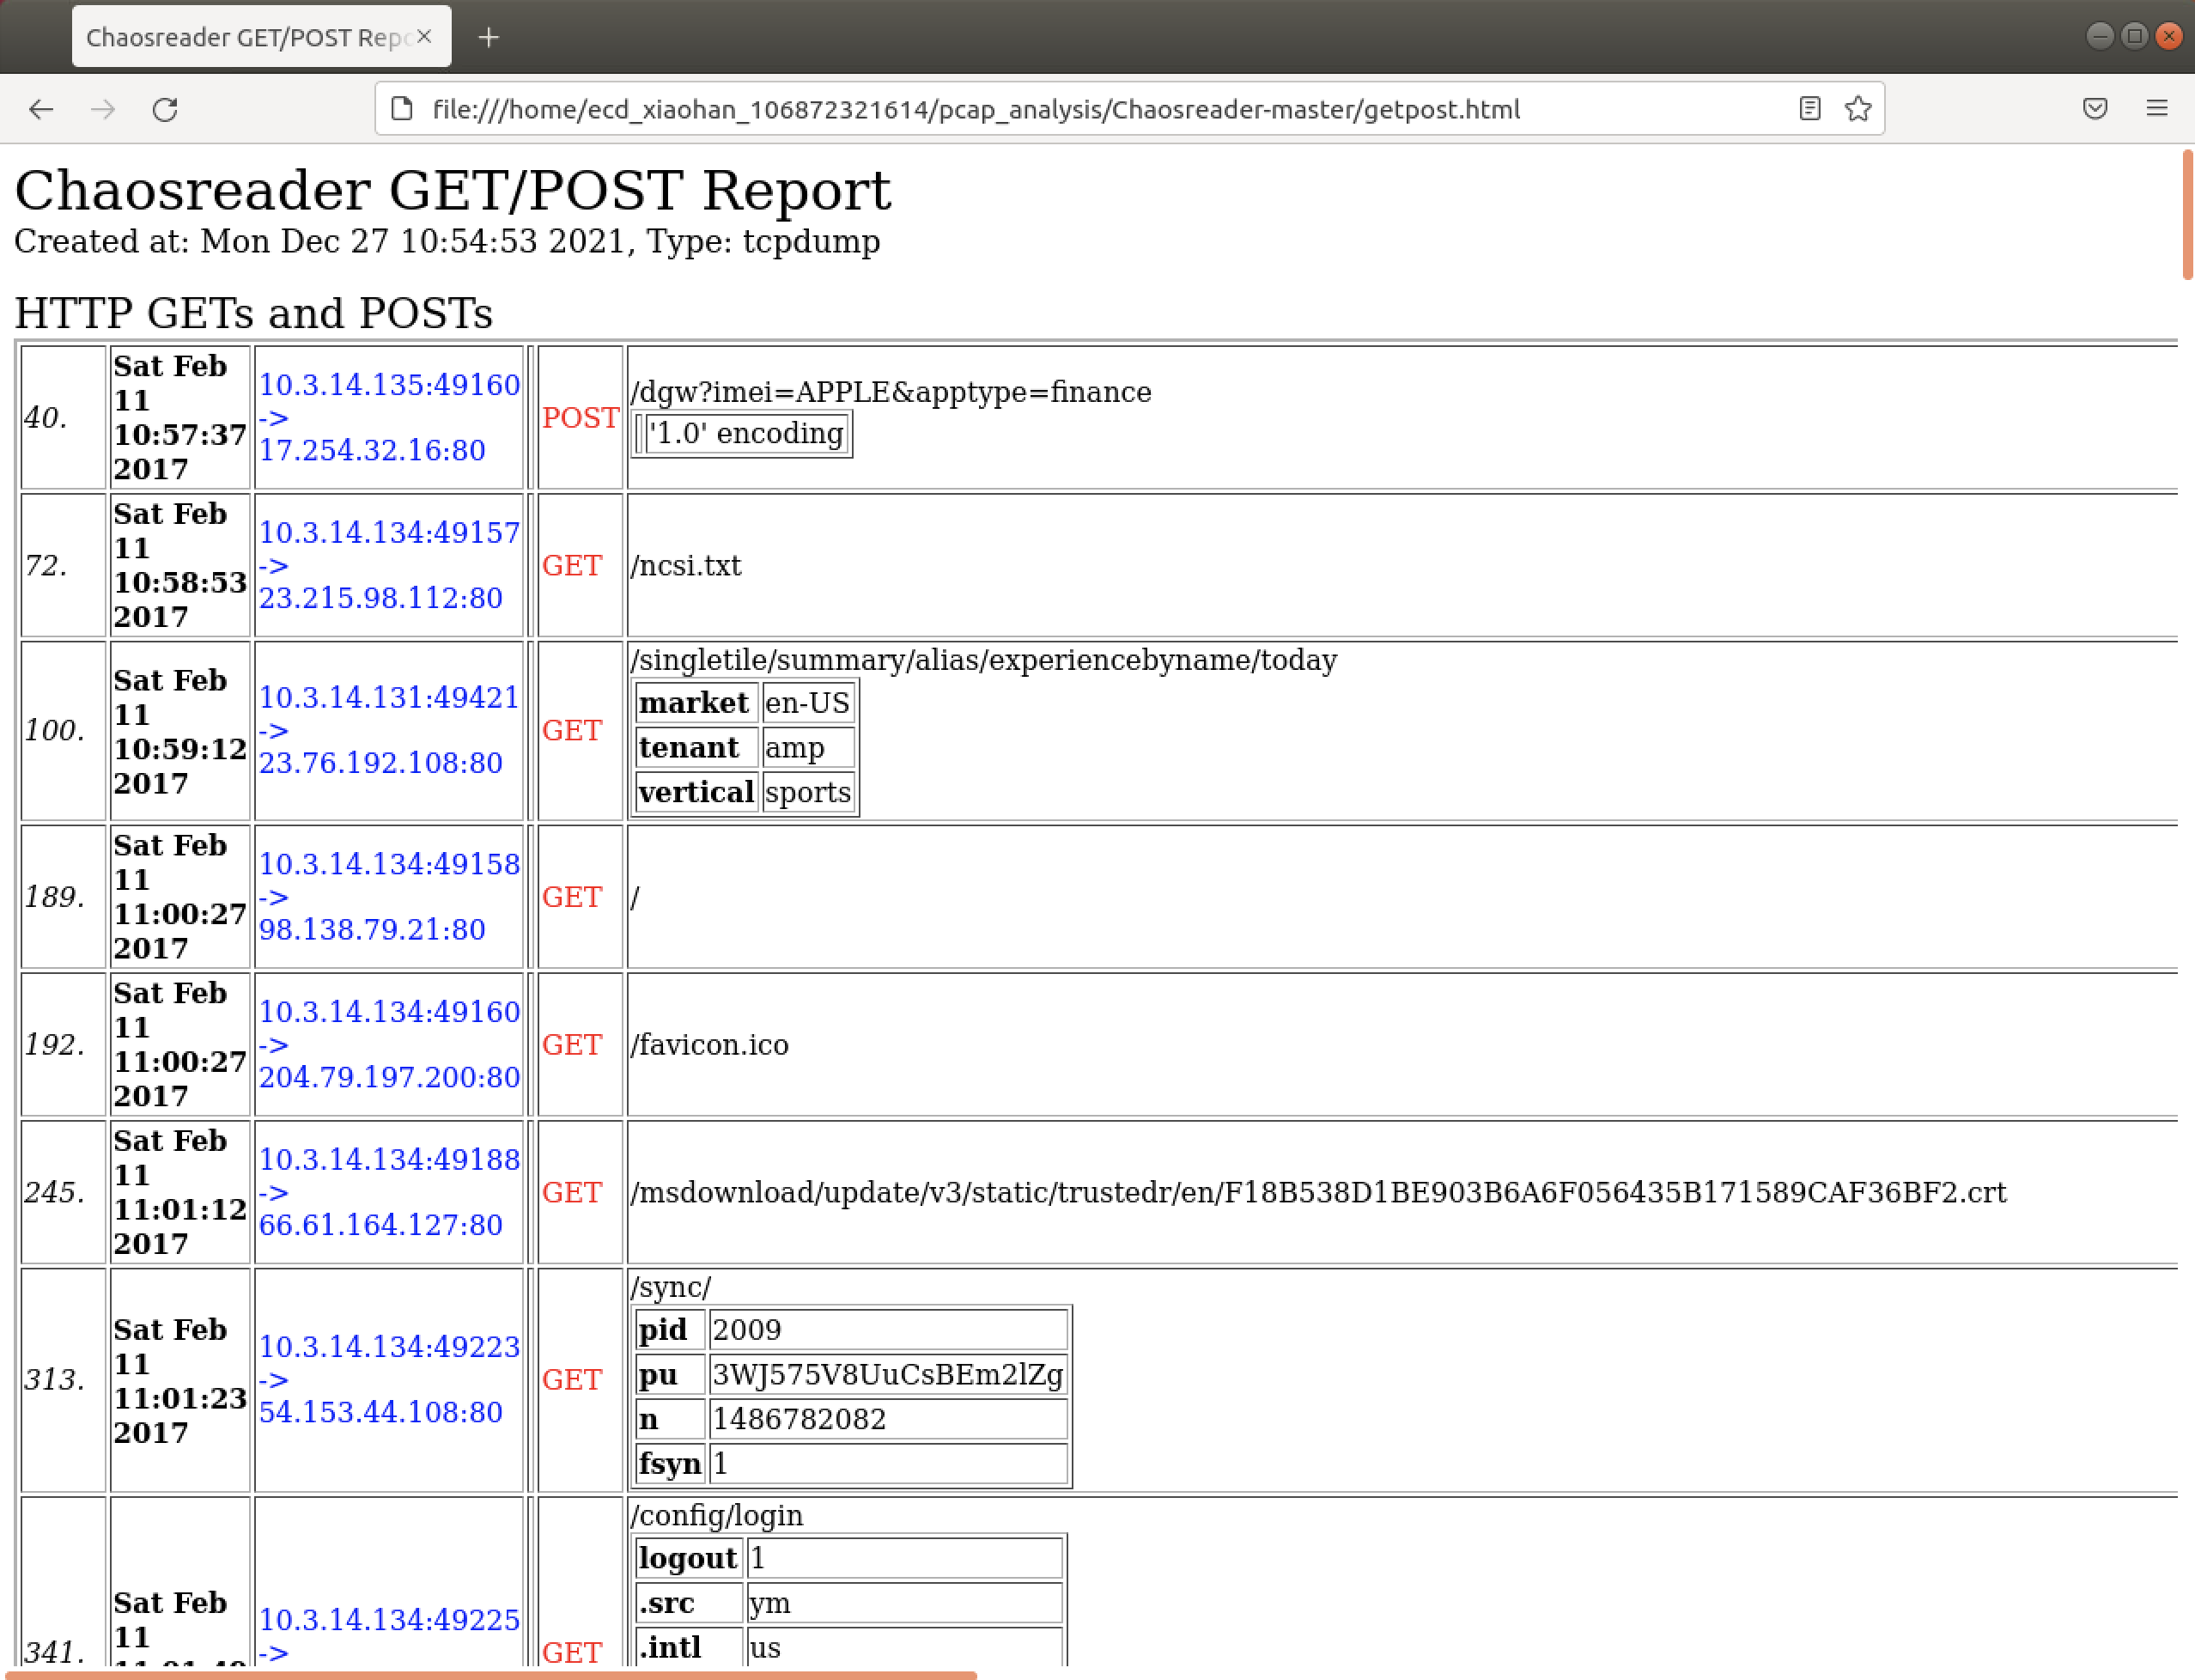Click the n value 1486782082
This screenshot has height=1680, width=2195.
point(888,1419)
